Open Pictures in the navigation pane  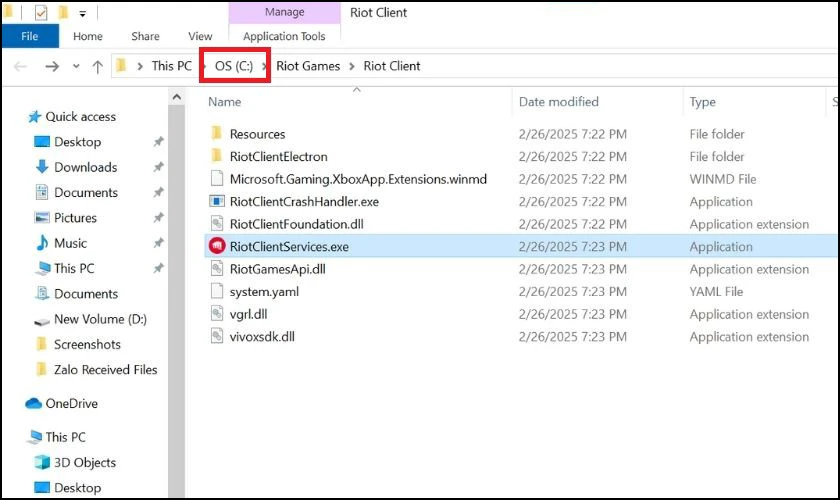[x=75, y=218]
